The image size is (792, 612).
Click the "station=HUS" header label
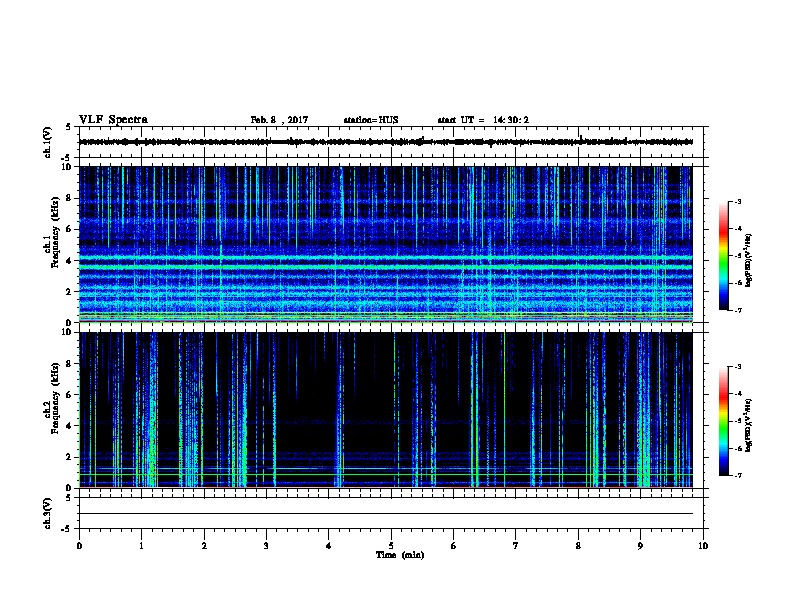click(x=371, y=120)
